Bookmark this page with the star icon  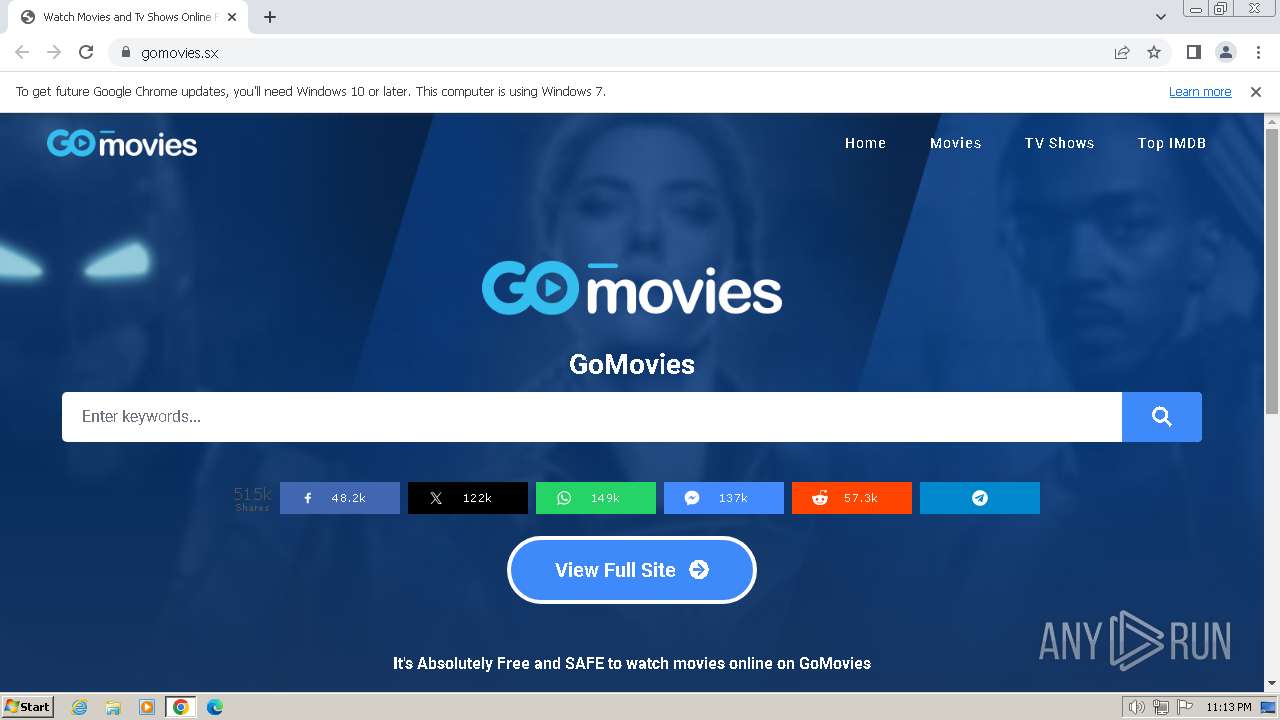pos(1154,53)
